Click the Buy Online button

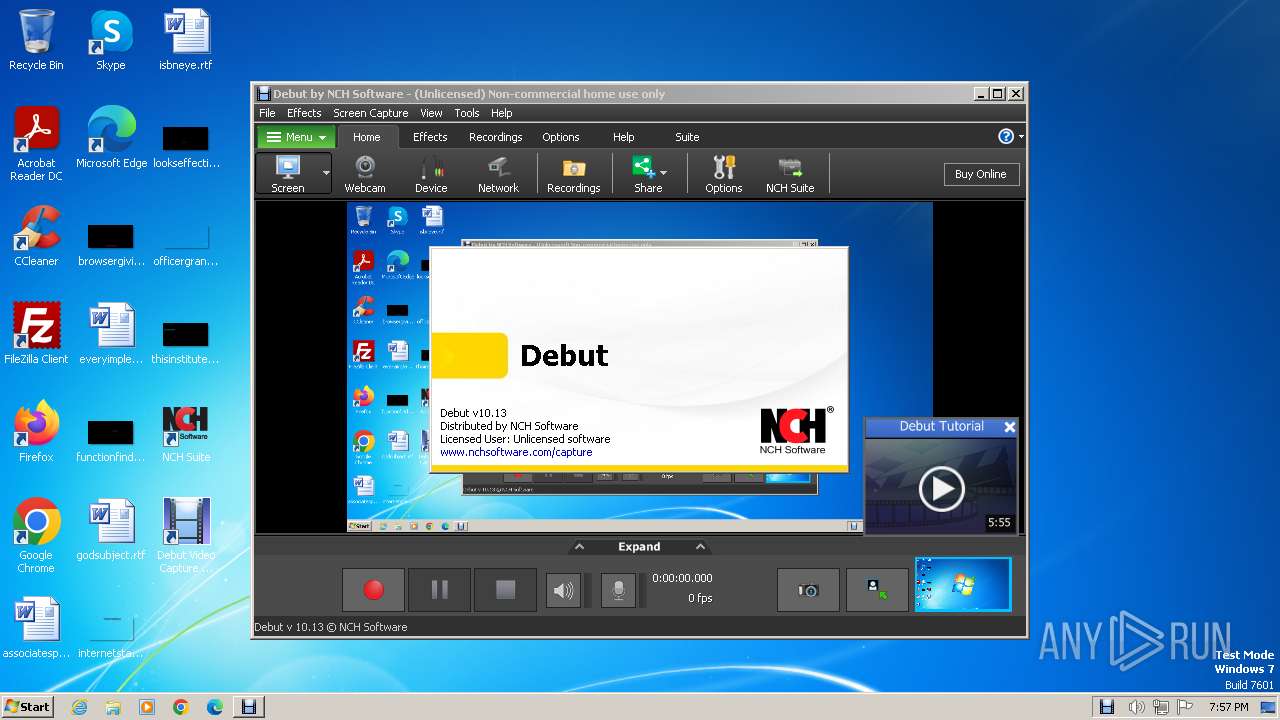[x=980, y=174]
